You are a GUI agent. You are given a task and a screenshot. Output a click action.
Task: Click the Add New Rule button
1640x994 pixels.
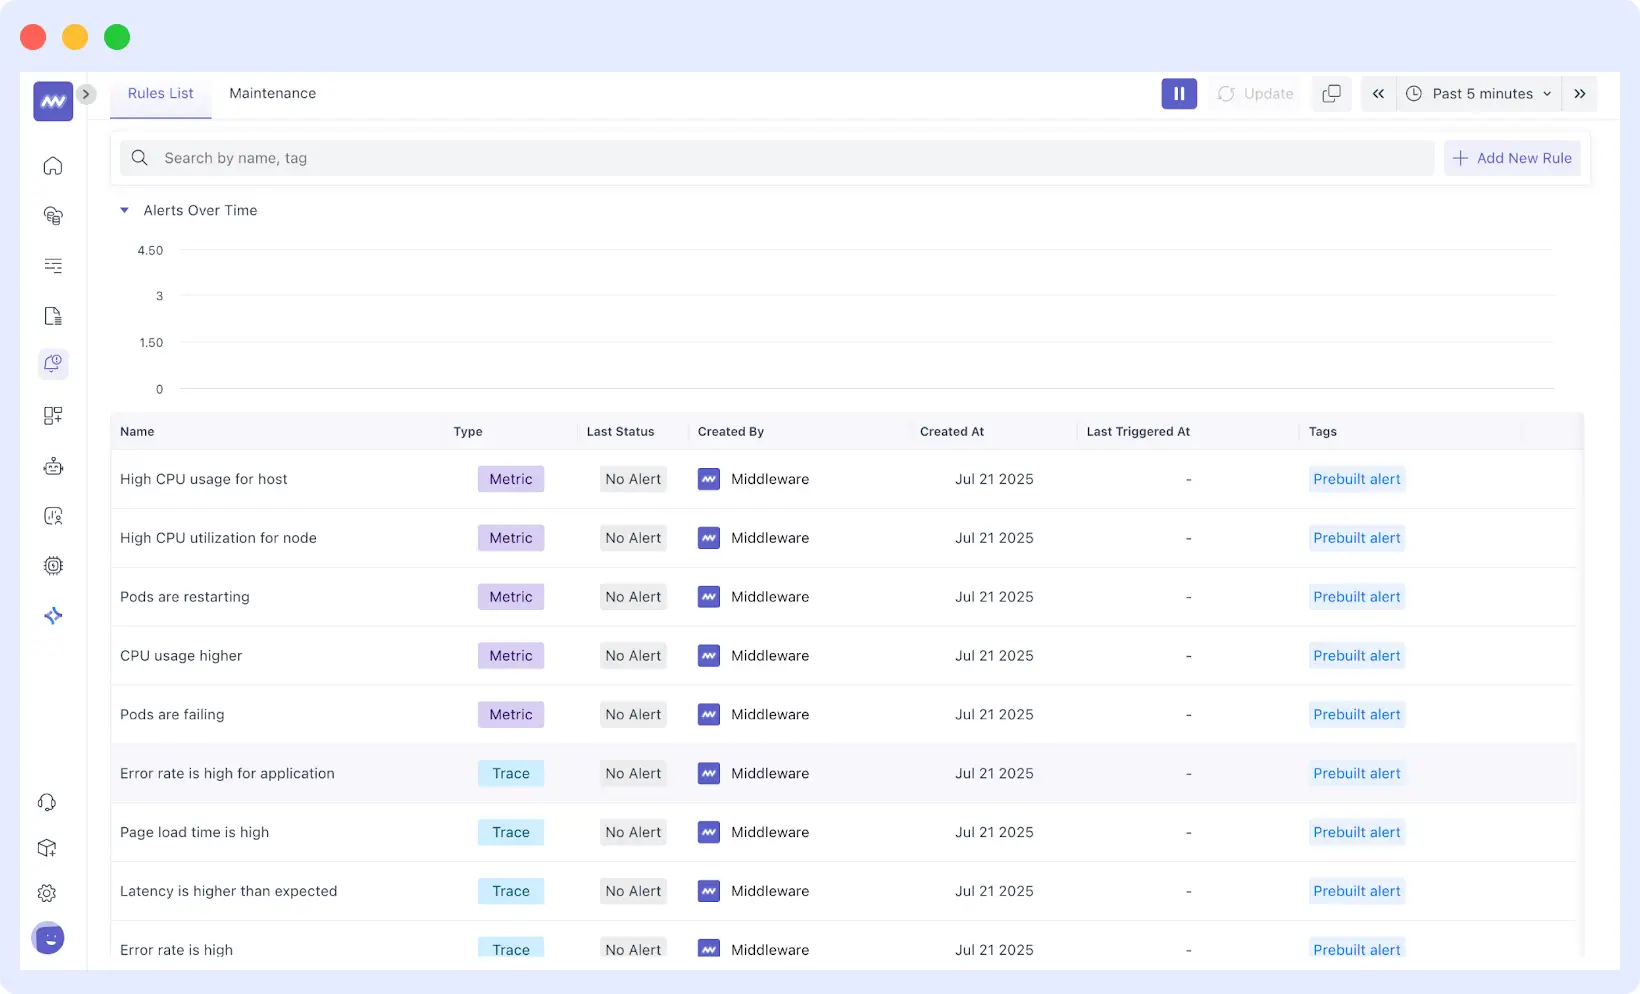point(1512,158)
